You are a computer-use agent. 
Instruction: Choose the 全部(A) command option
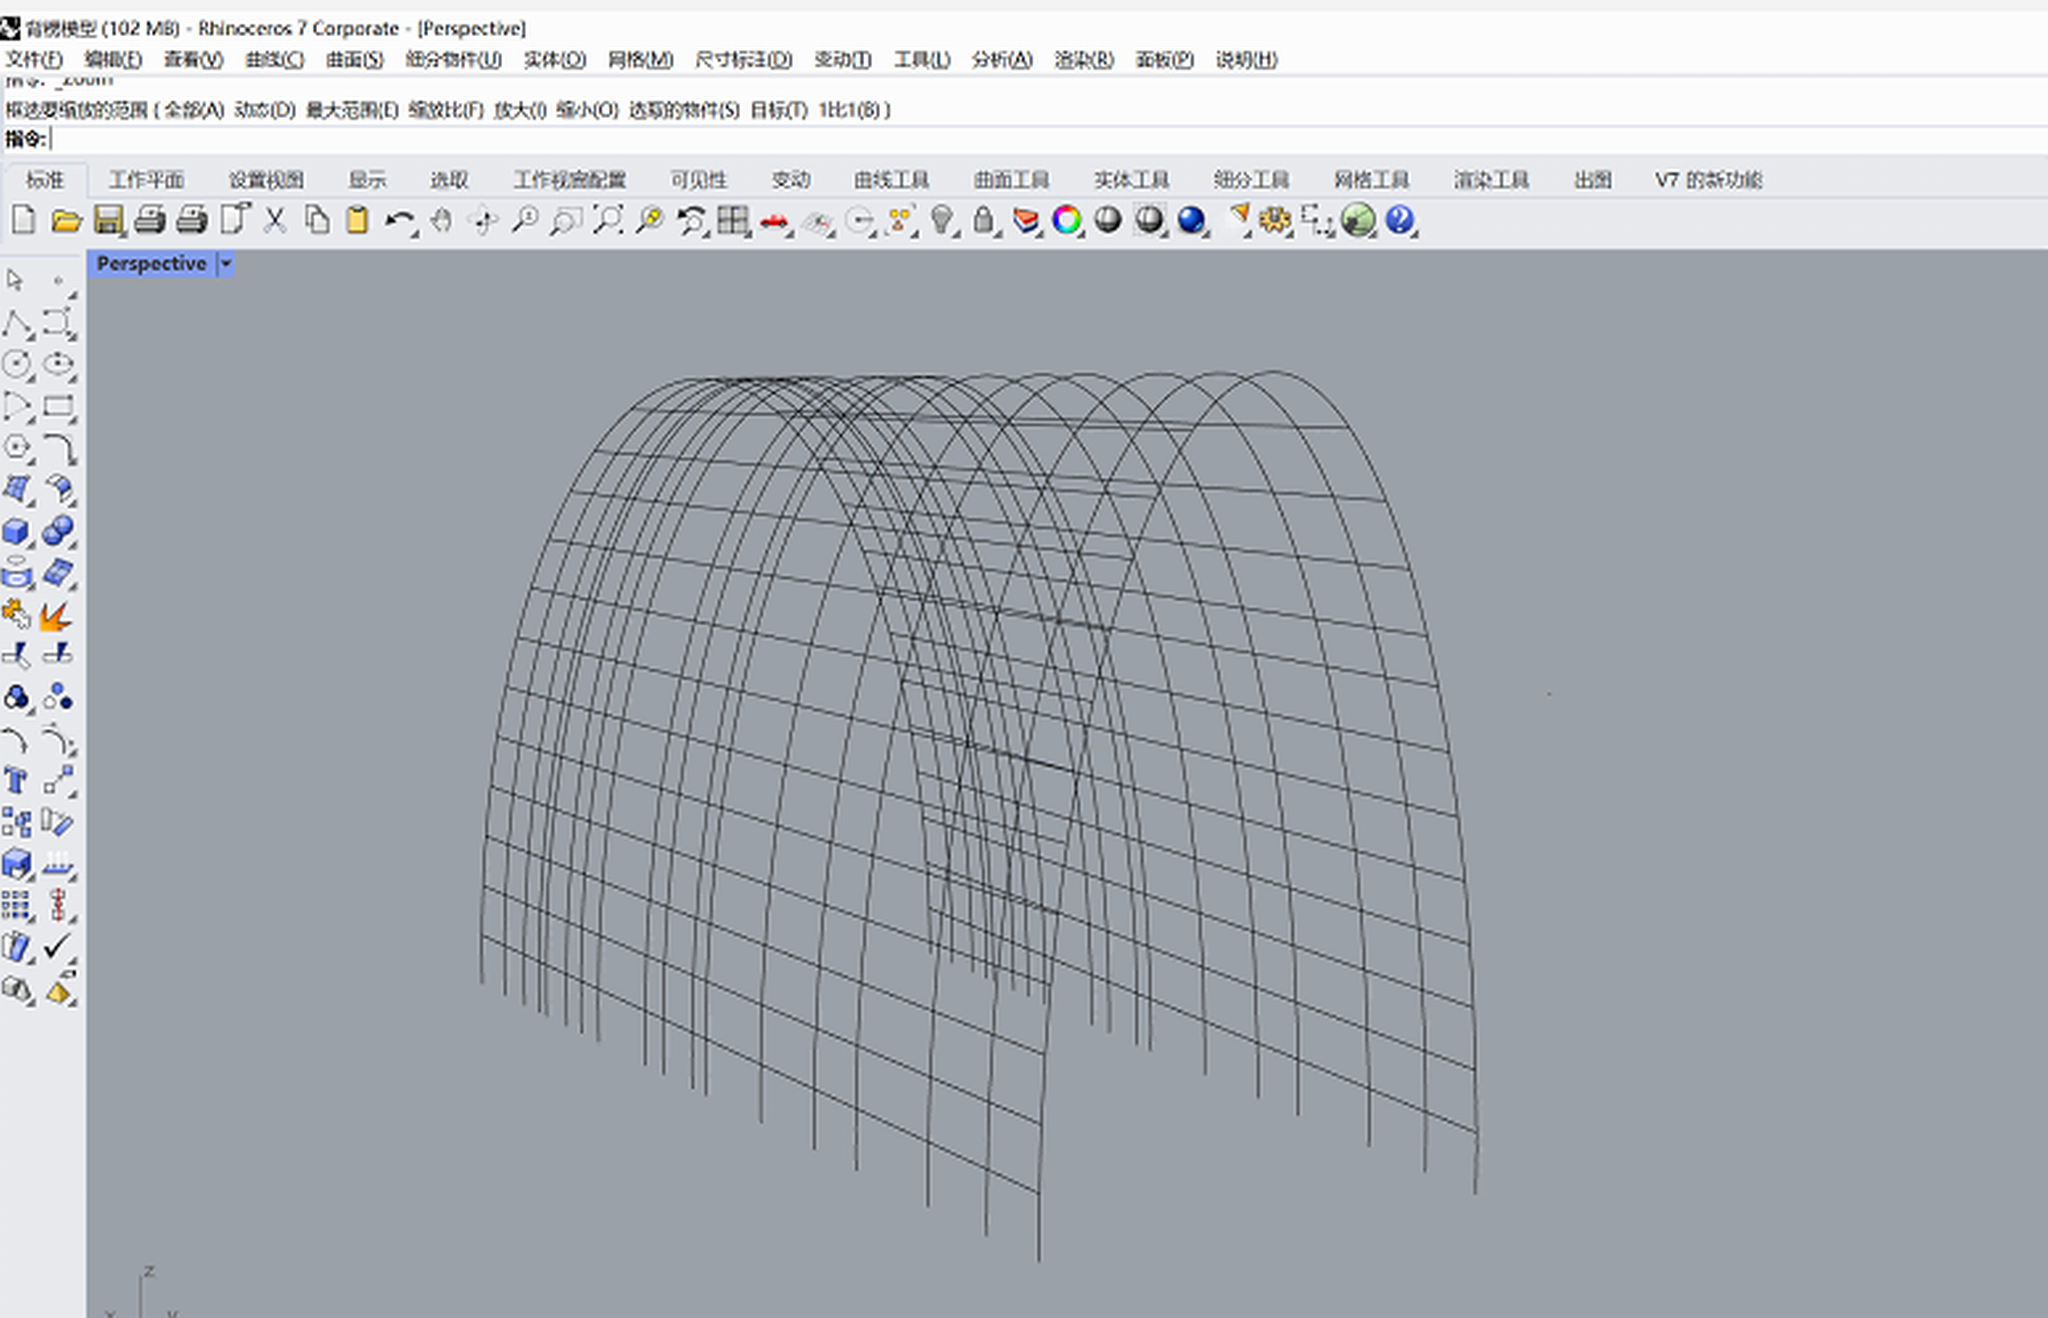(x=194, y=110)
